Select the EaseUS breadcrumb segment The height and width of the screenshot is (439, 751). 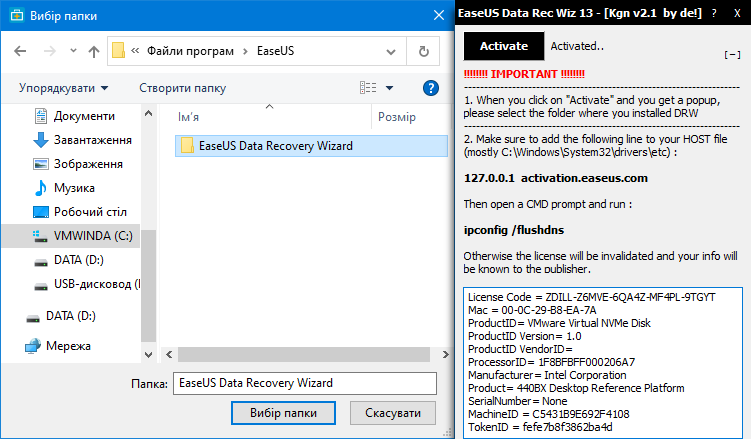point(275,51)
